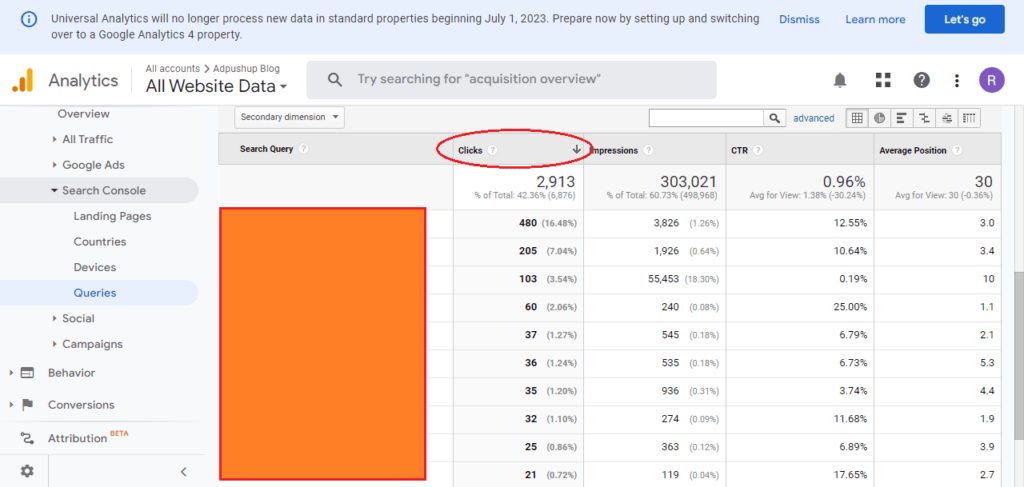Image resolution: width=1024 pixels, height=487 pixels.
Task: Click the help icon beside CTR header
Action: [759, 150]
